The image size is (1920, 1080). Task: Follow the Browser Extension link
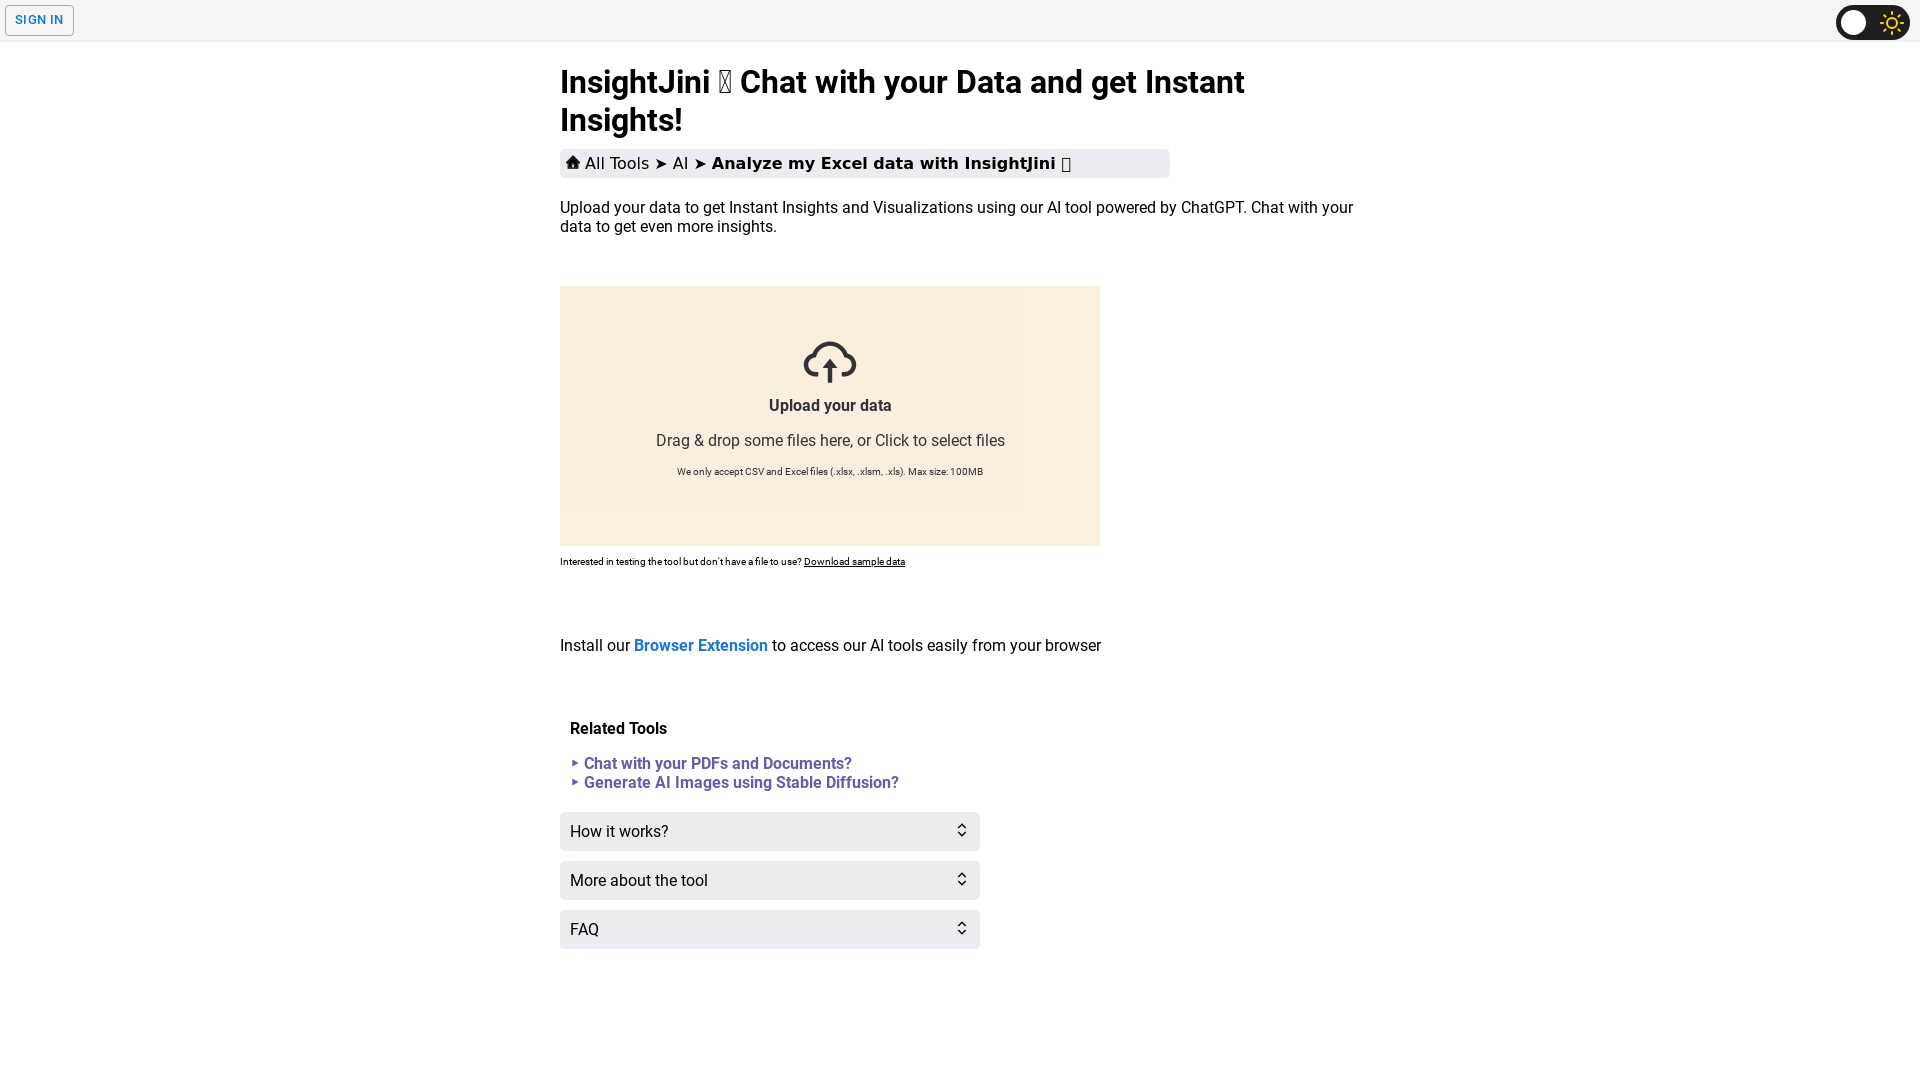(700, 646)
